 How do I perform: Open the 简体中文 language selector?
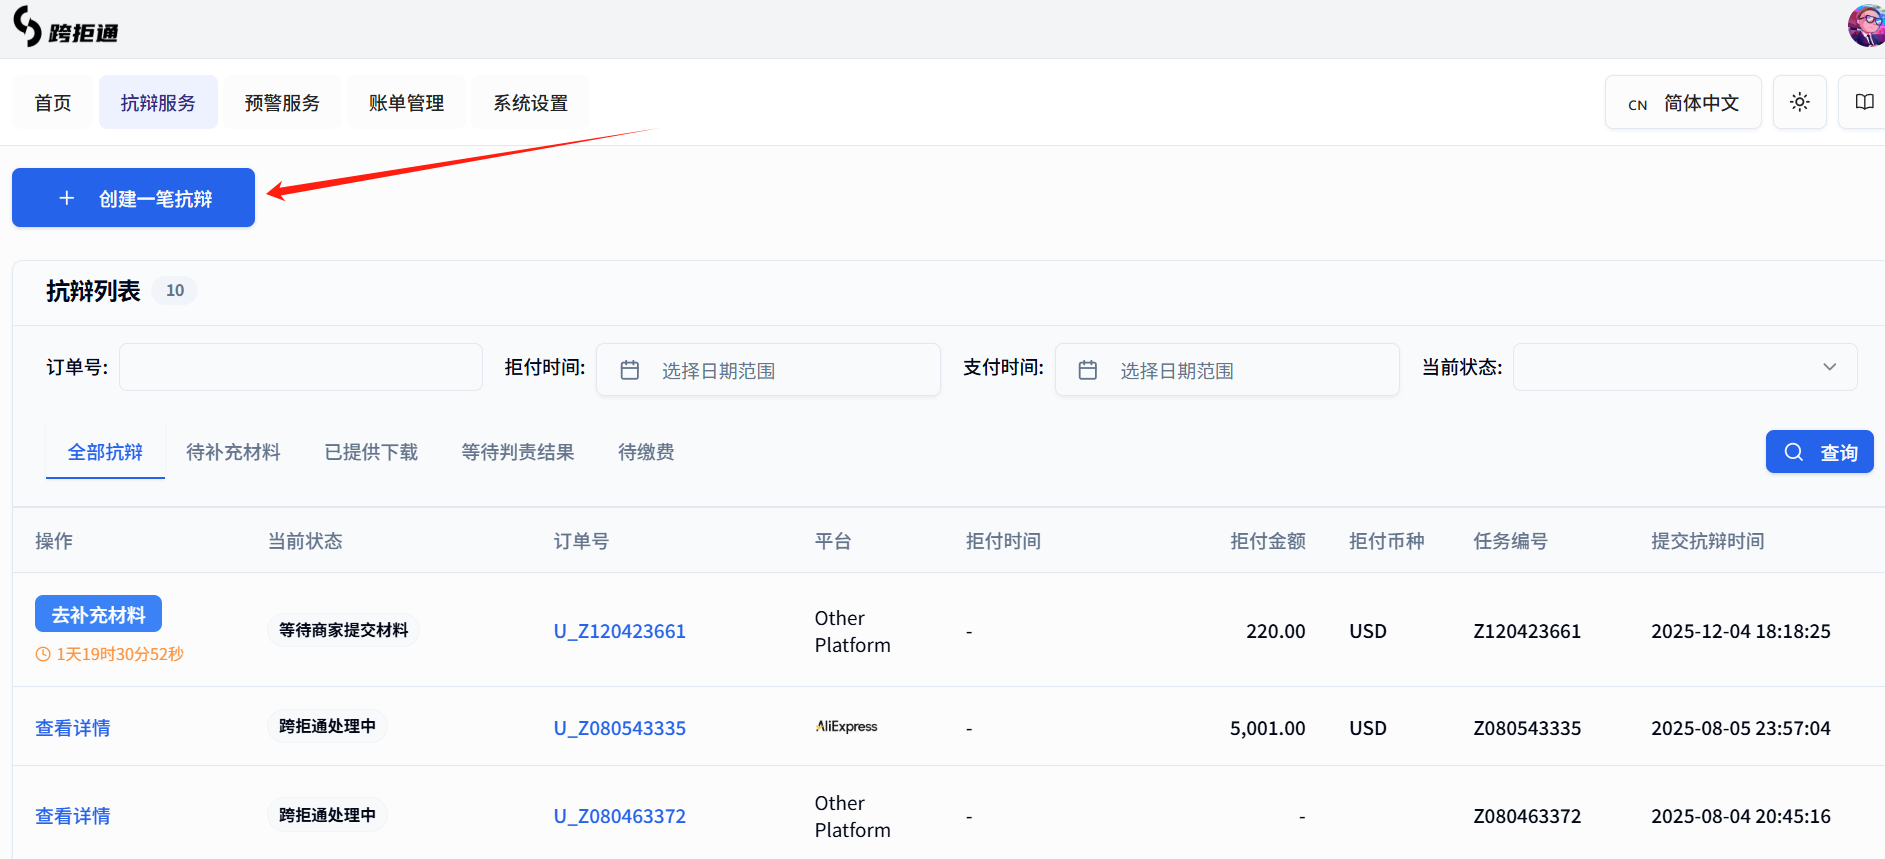1683,103
